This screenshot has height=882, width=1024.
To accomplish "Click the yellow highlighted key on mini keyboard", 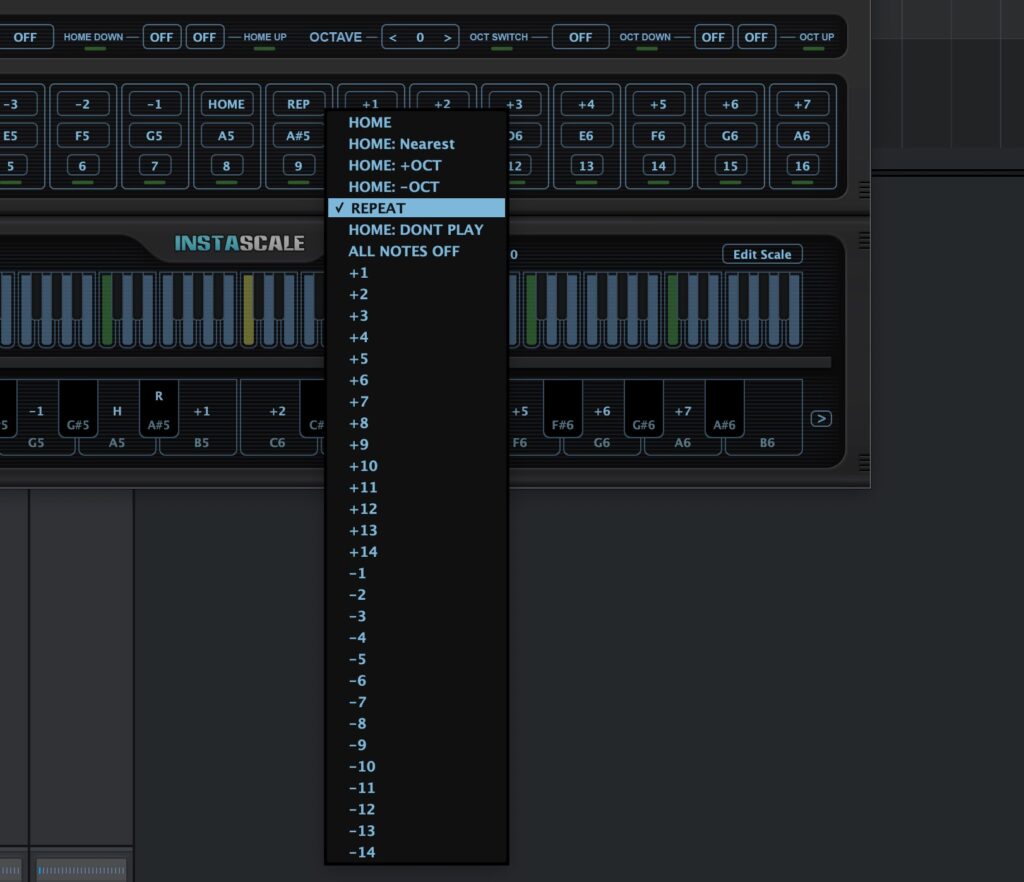I will coord(248,310).
